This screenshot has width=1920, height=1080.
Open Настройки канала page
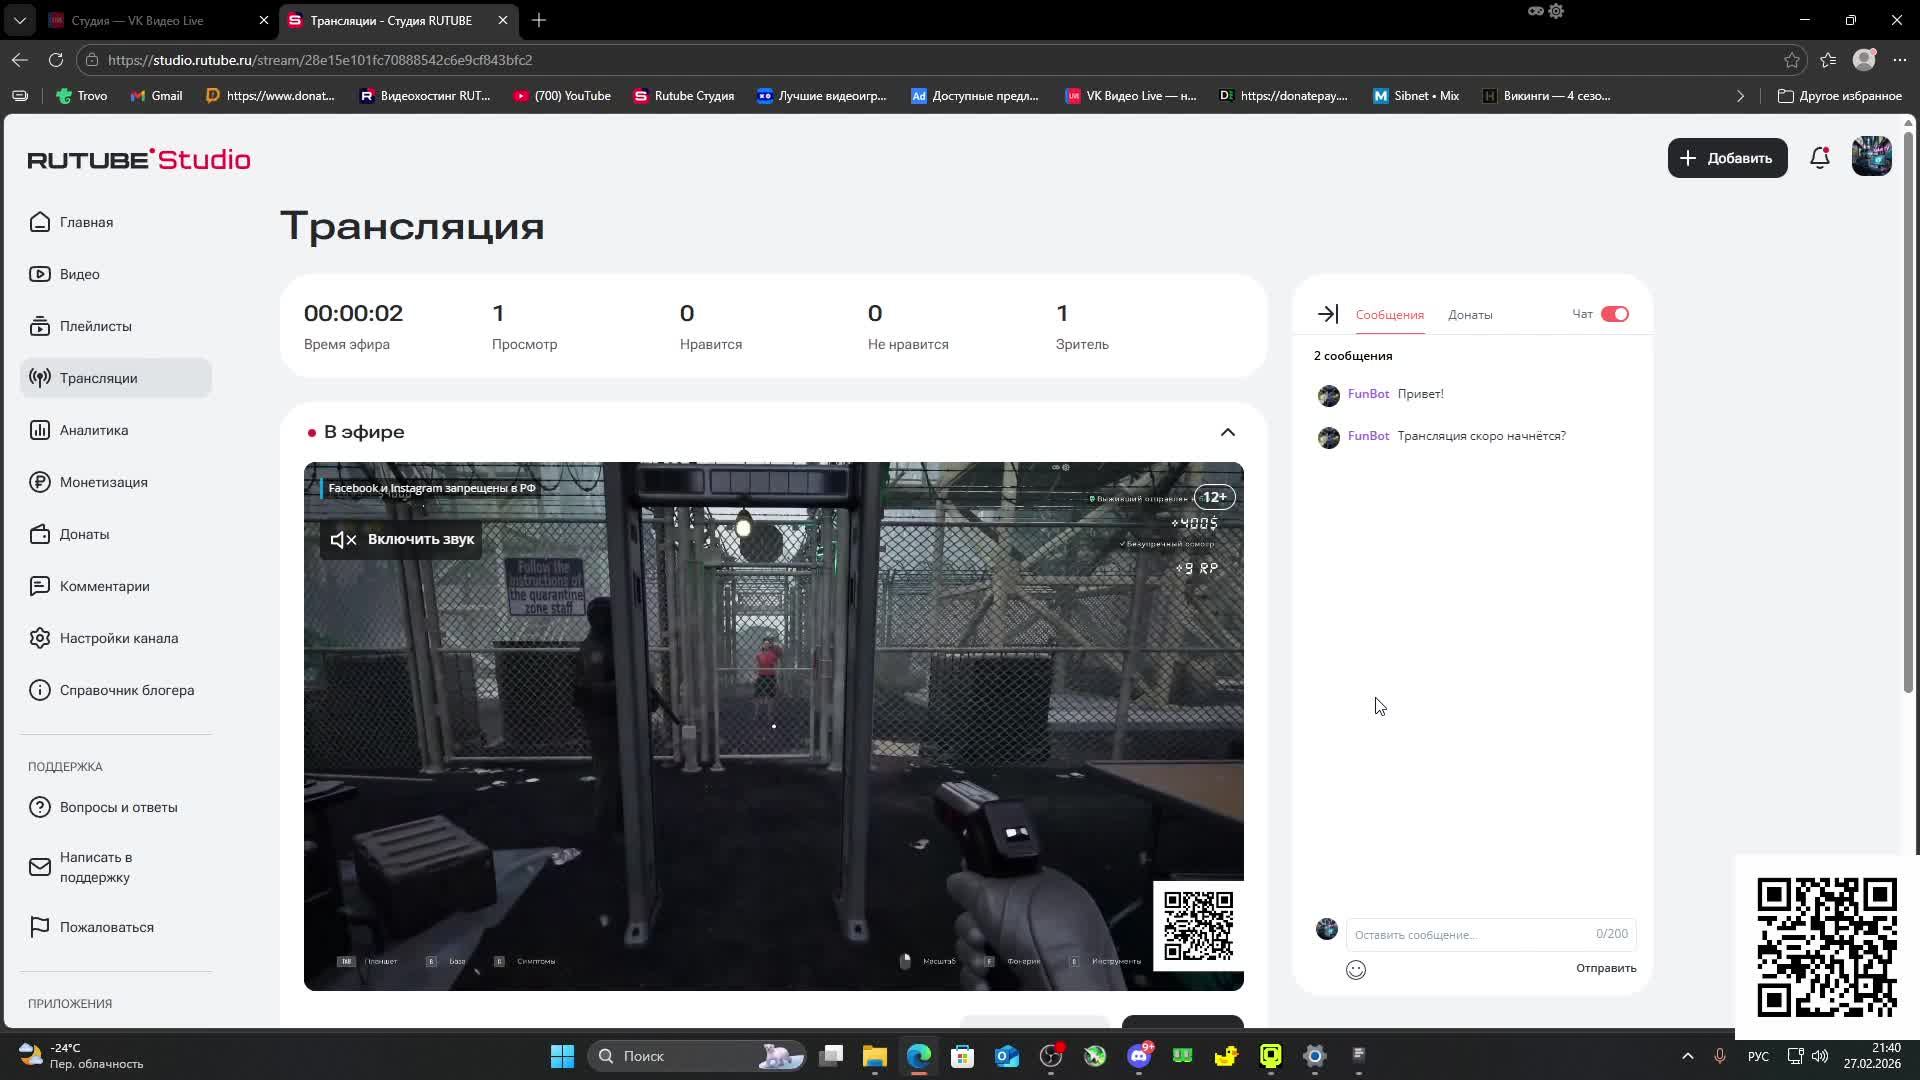point(118,638)
